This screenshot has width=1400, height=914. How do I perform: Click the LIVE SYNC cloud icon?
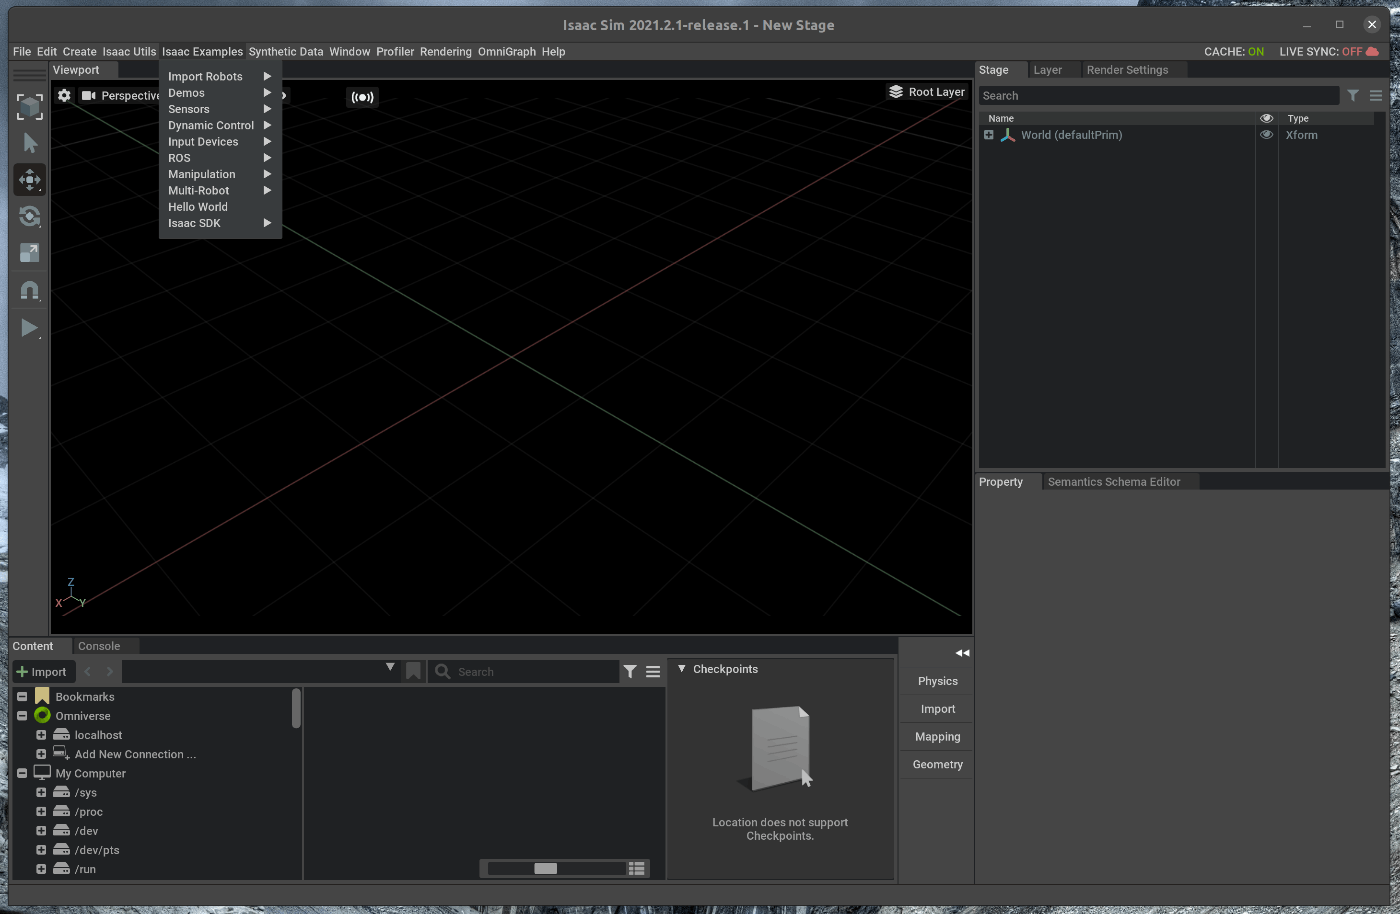pyautogui.click(x=1372, y=52)
